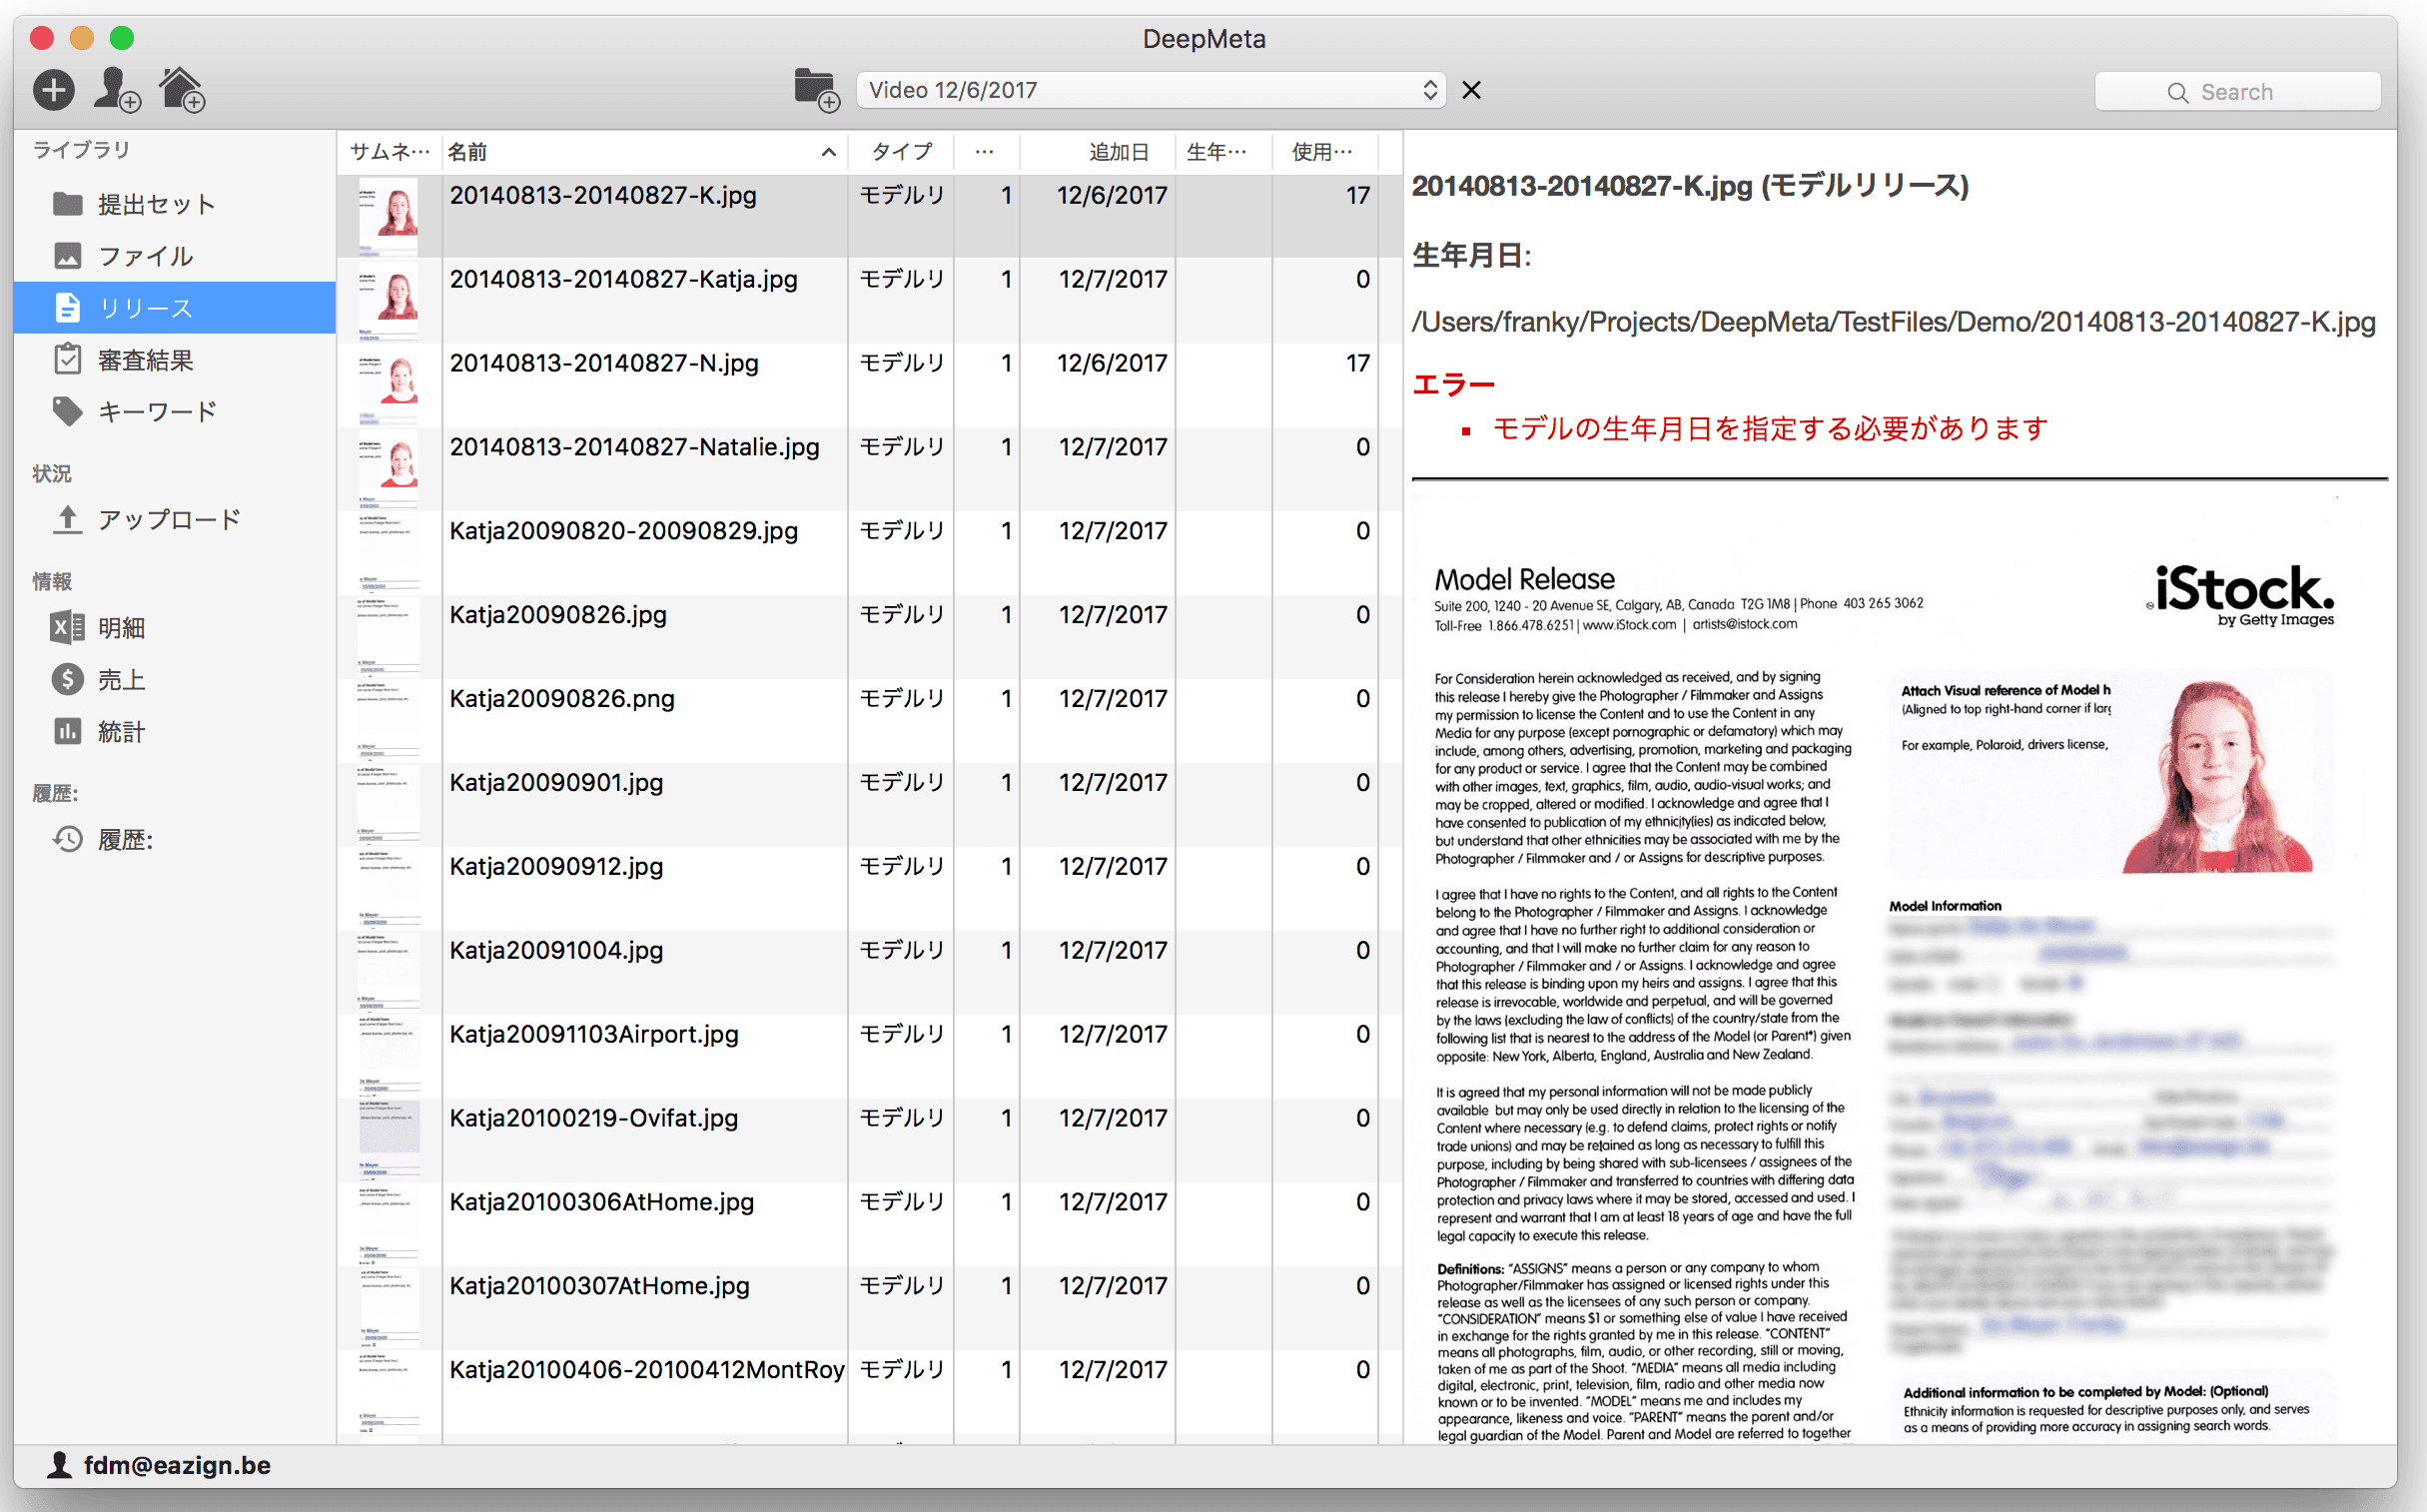Click the Search field
Viewport: 2427px width, 1512px height.
[2237, 92]
